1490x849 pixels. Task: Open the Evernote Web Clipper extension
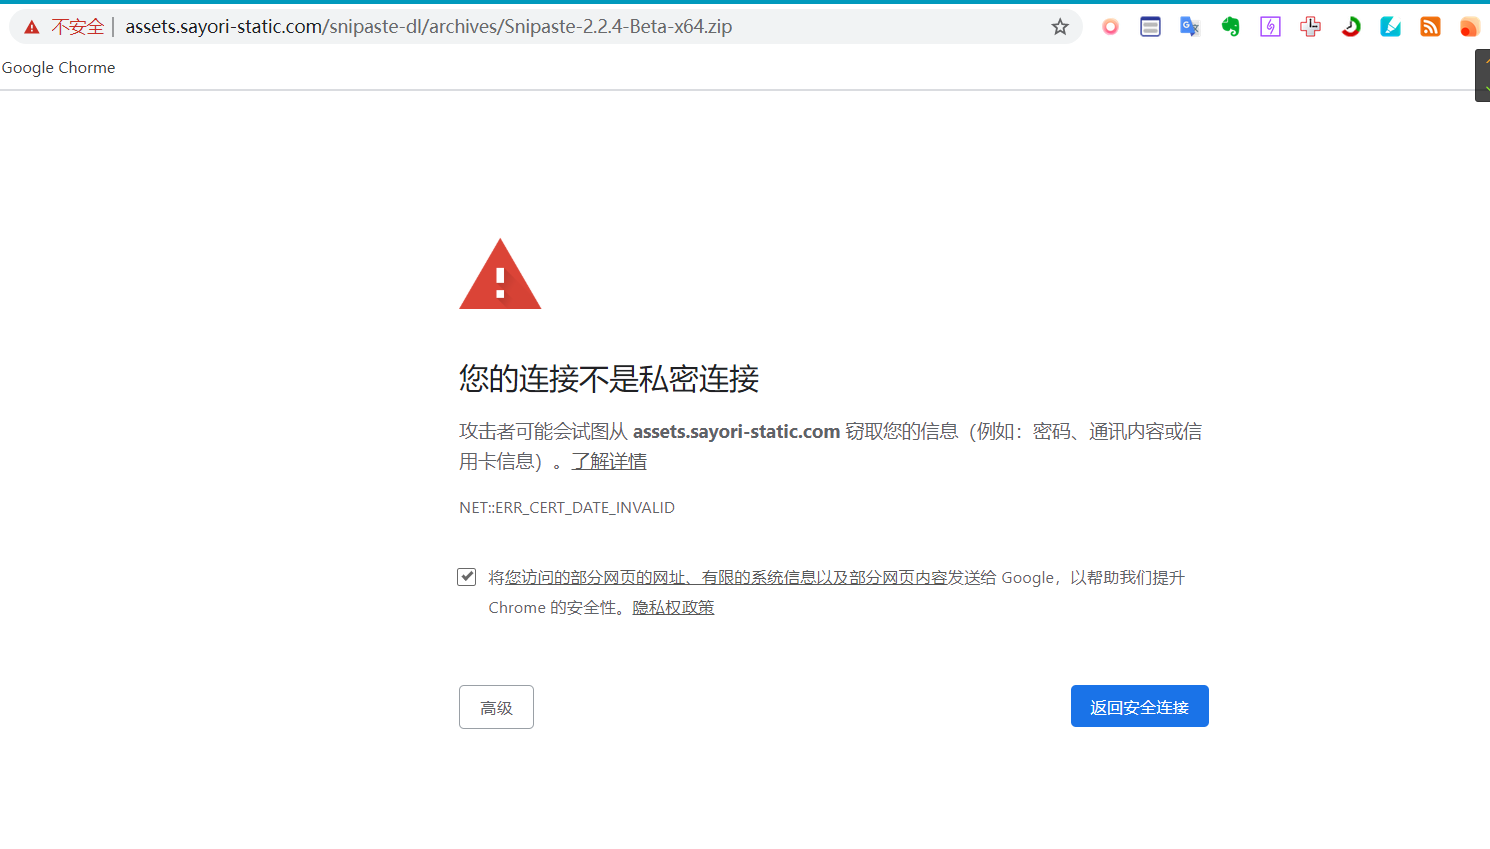point(1230,27)
